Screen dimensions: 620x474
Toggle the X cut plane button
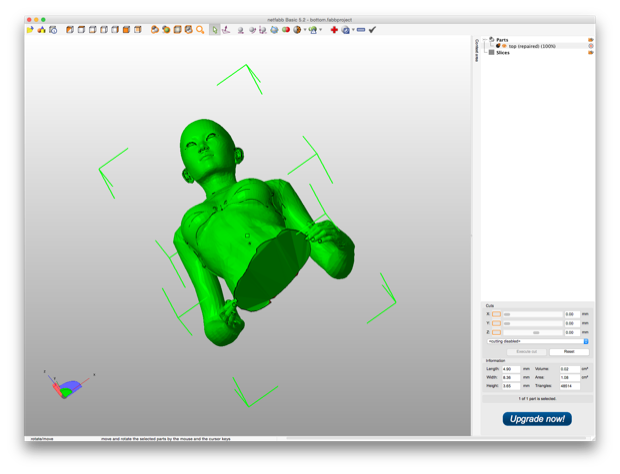click(496, 314)
